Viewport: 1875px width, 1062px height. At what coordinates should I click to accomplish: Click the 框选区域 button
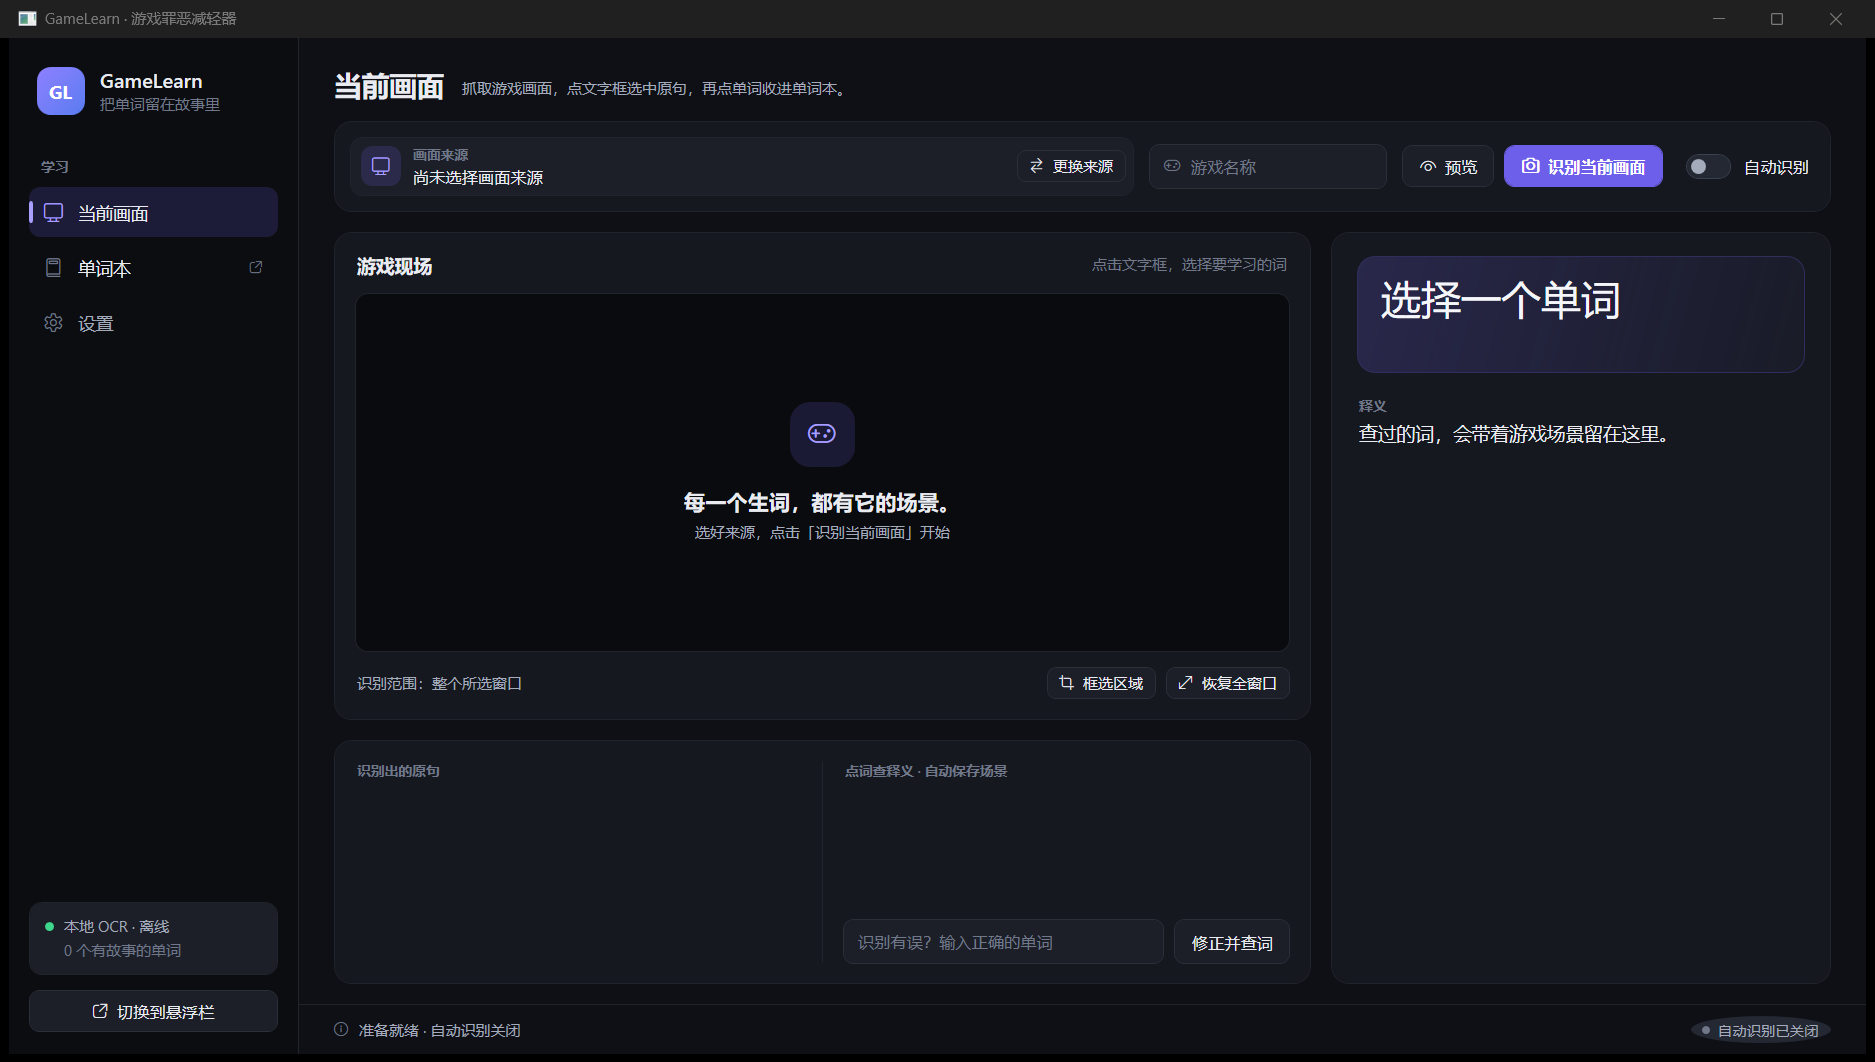[x=1101, y=683]
